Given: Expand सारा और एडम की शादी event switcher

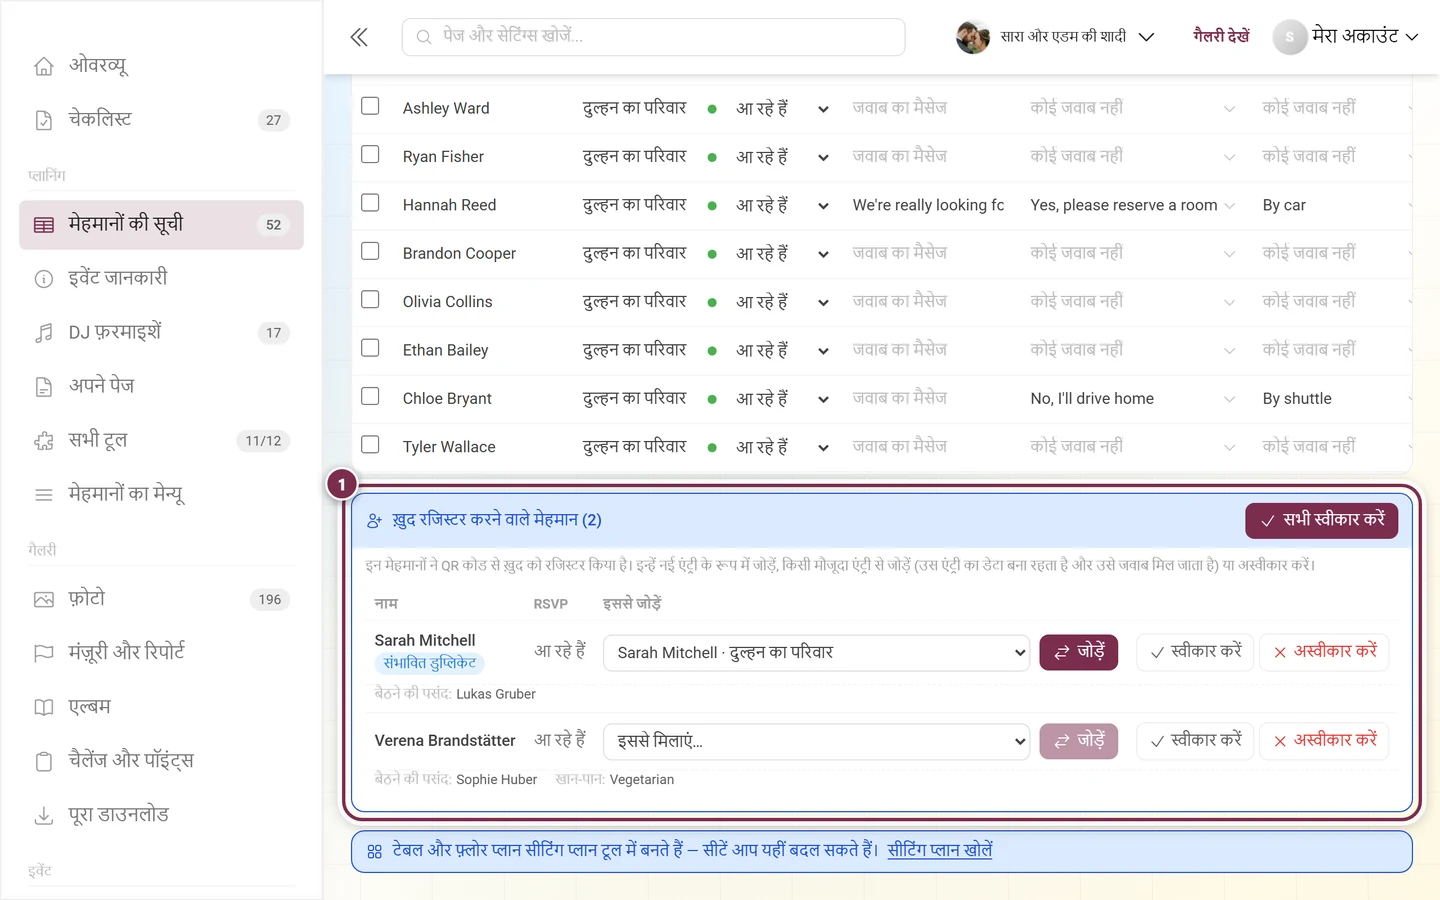Looking at the screenshot, I should tap(1056, 37).
